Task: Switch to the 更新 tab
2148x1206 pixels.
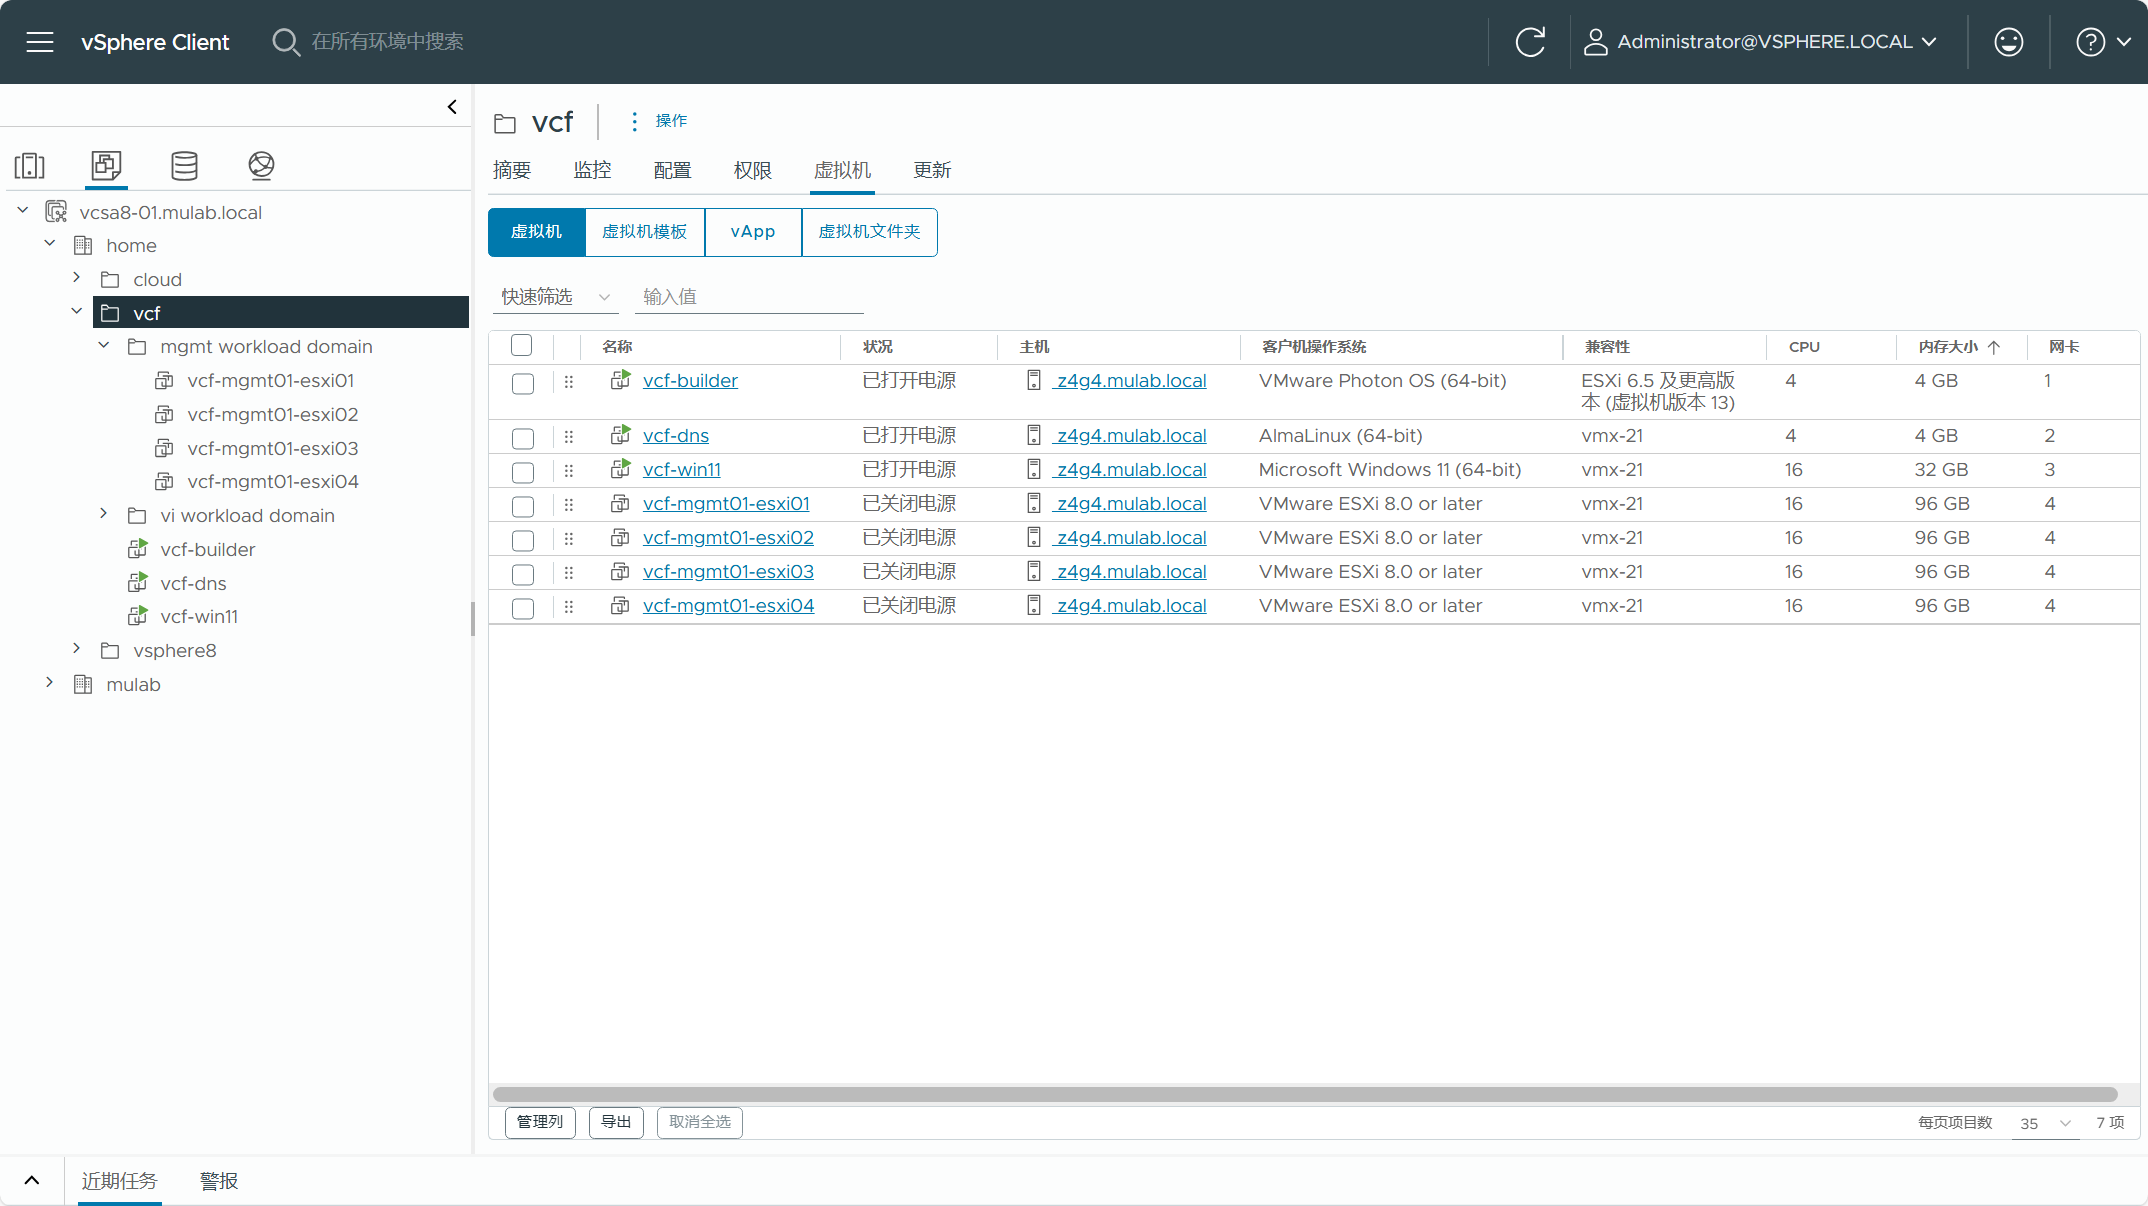Action: point(932,170)
